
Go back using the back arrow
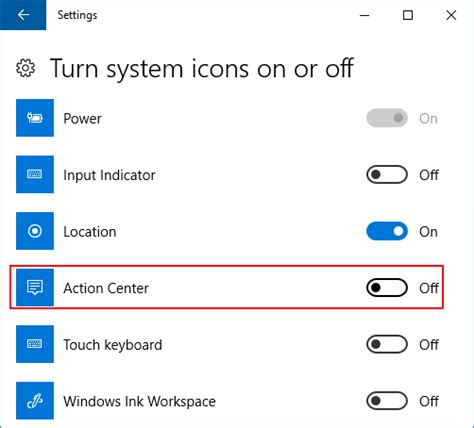pyautogui.click(x=23, y=15)
